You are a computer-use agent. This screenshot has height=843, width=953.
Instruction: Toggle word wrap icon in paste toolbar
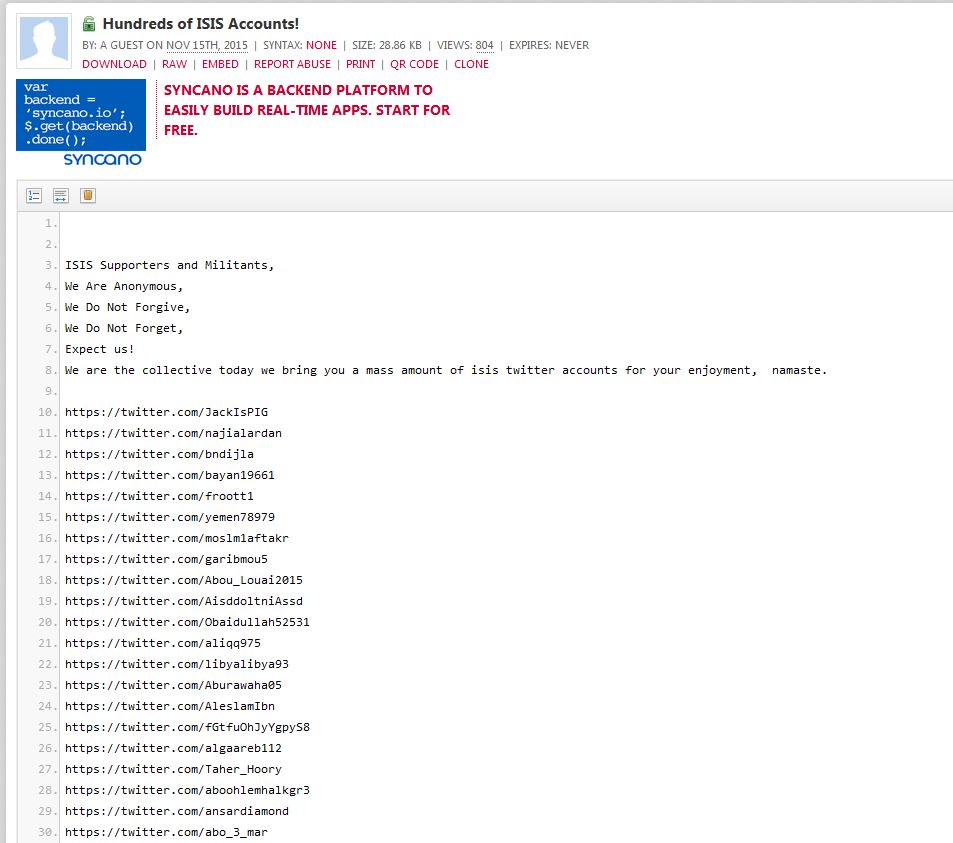click(61, 196)
